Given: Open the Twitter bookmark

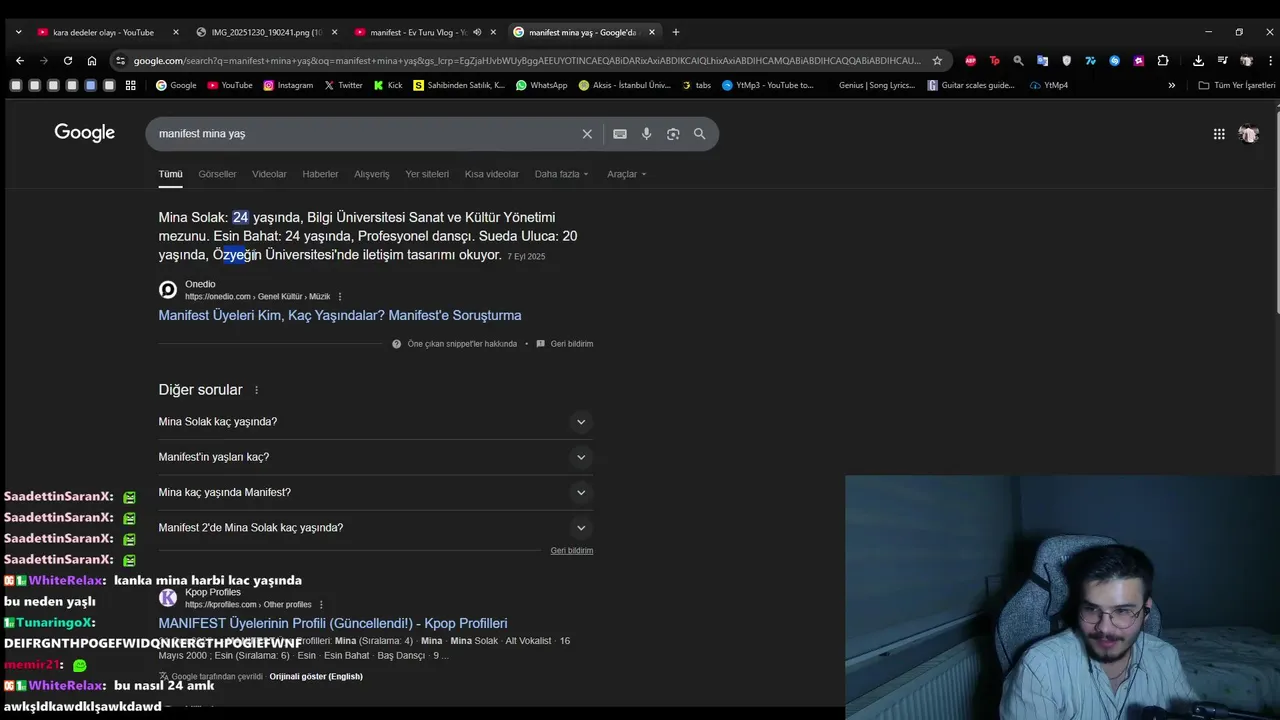Looking at the screenshot, I should point(343,85).
